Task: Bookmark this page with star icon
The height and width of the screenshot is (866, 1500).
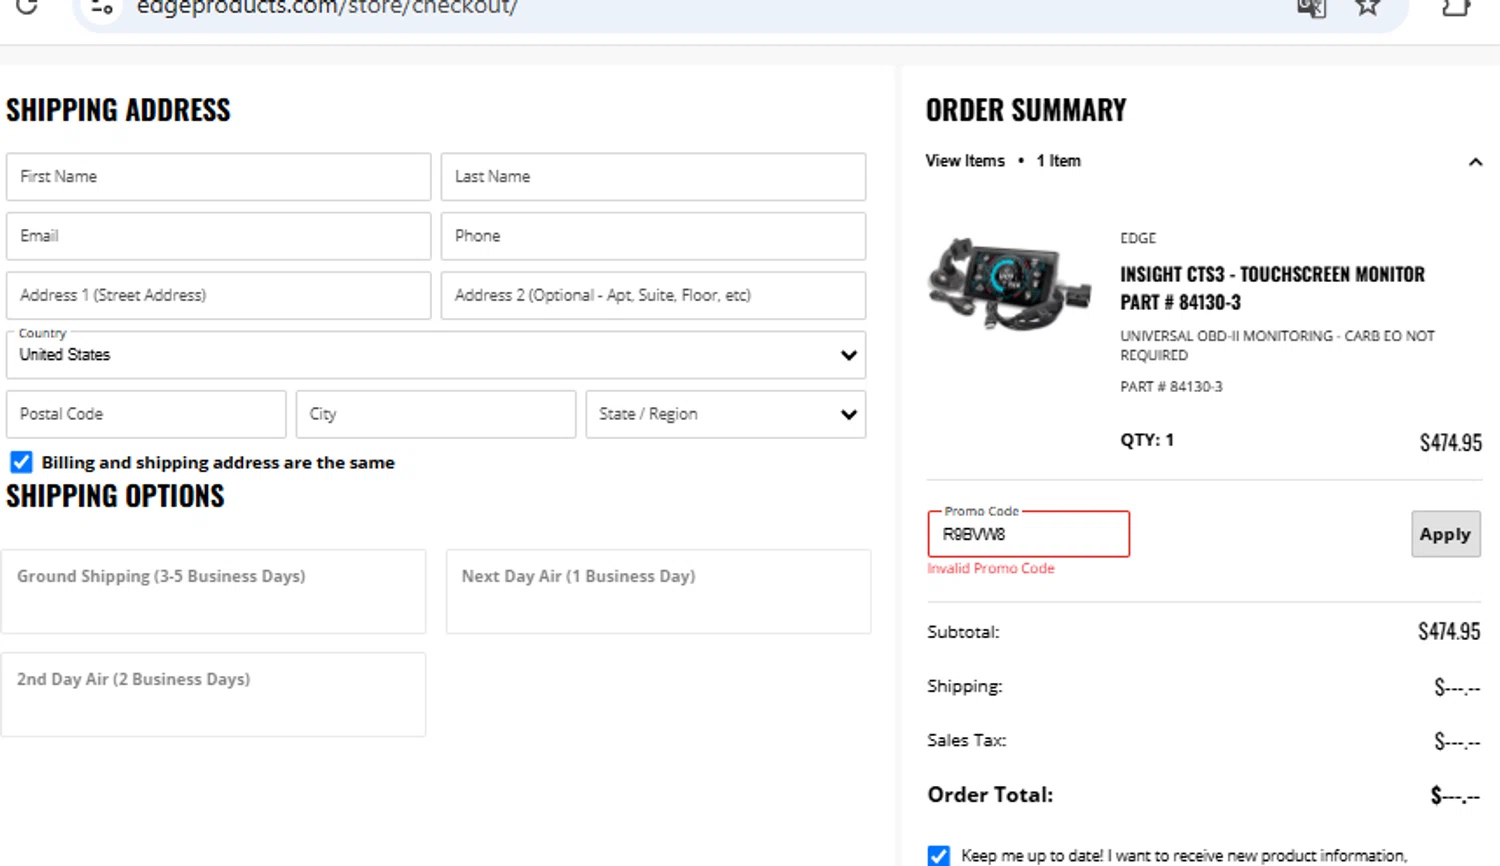Action: pos(1367,7)
